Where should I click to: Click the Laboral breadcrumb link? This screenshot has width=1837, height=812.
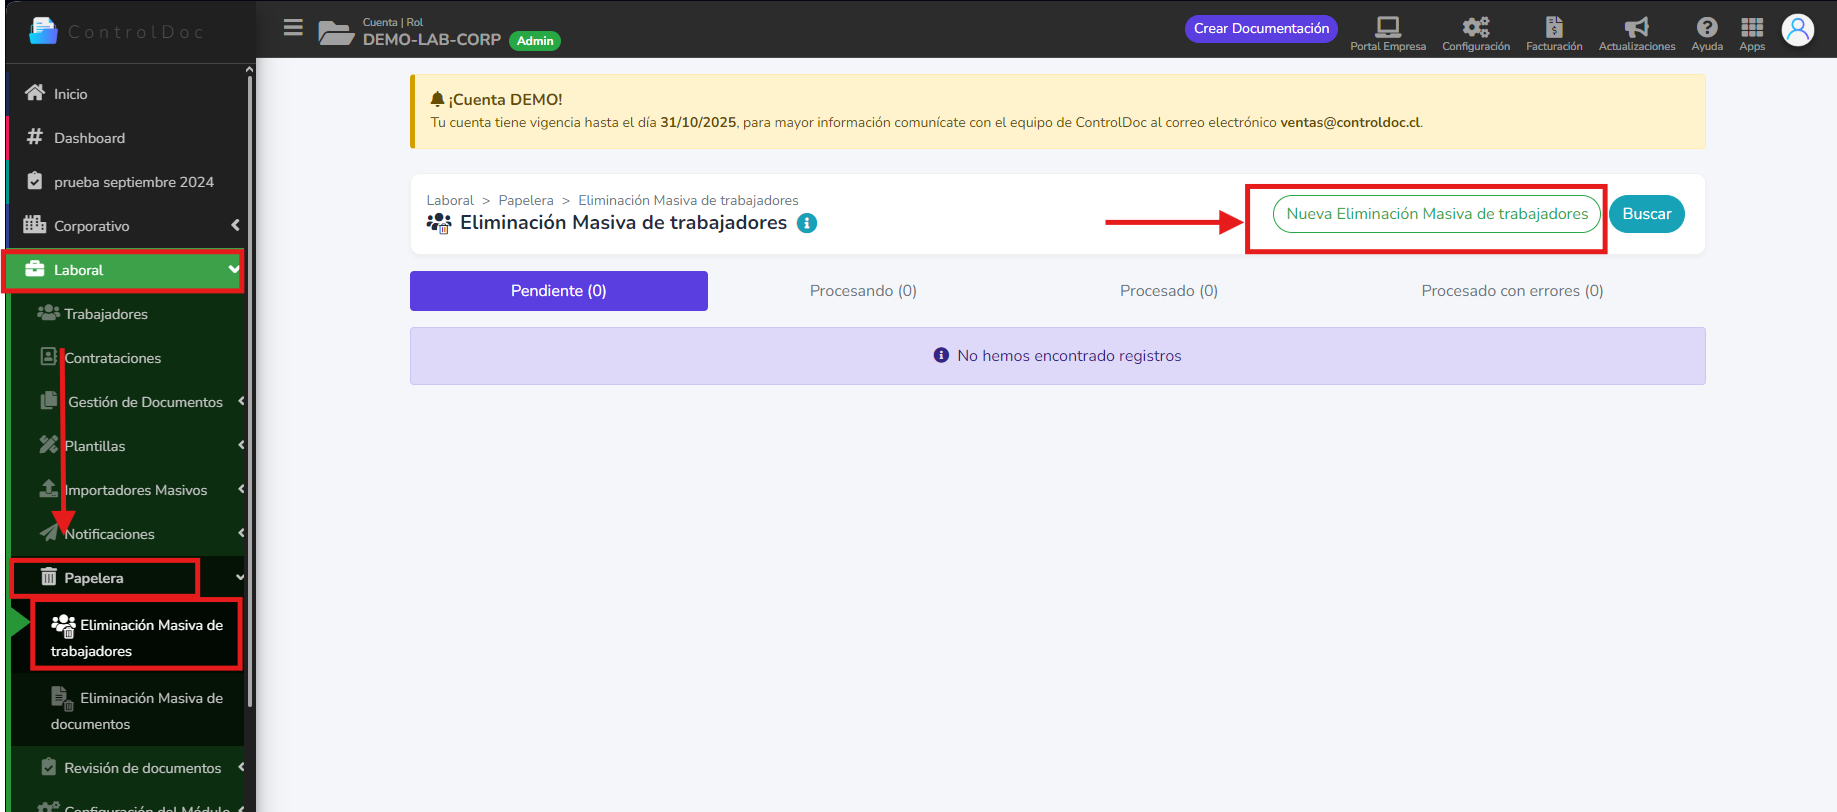pos(450,200)
